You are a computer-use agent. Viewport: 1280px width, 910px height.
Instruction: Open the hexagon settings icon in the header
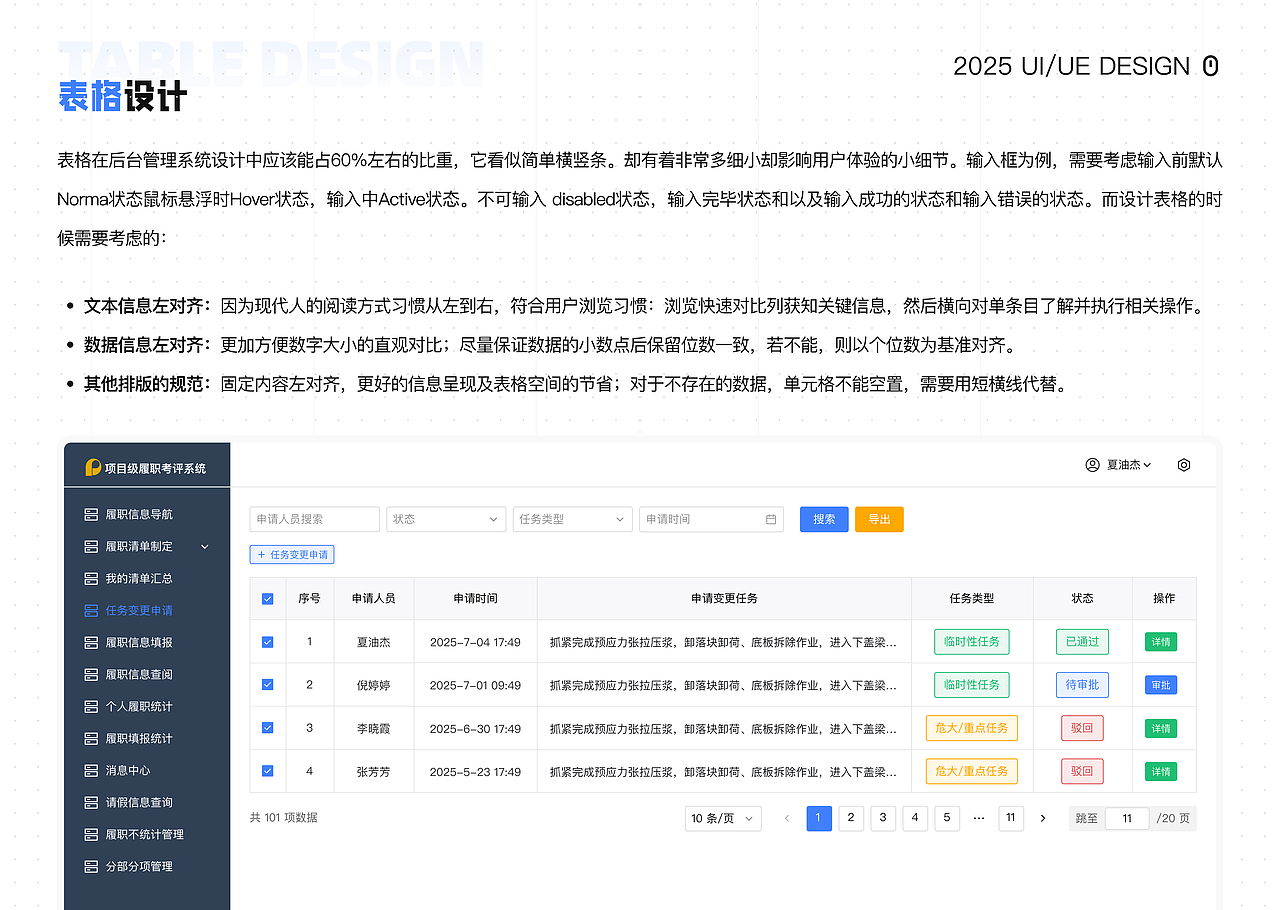click(x=1184, y=465)
